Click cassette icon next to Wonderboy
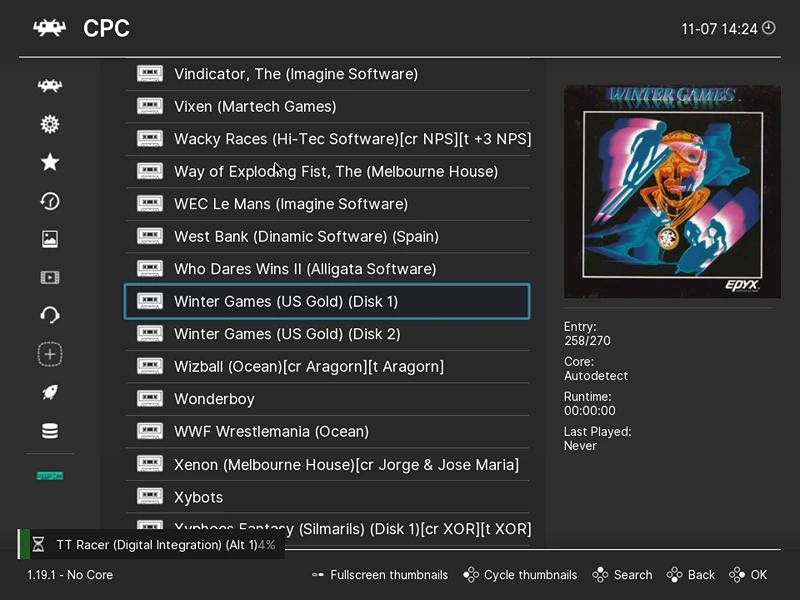 (150, 398)
